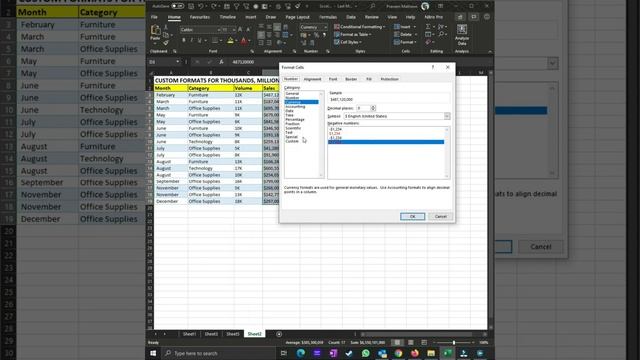
Task: Open Chrome from the taskbar
Action: 398,353
